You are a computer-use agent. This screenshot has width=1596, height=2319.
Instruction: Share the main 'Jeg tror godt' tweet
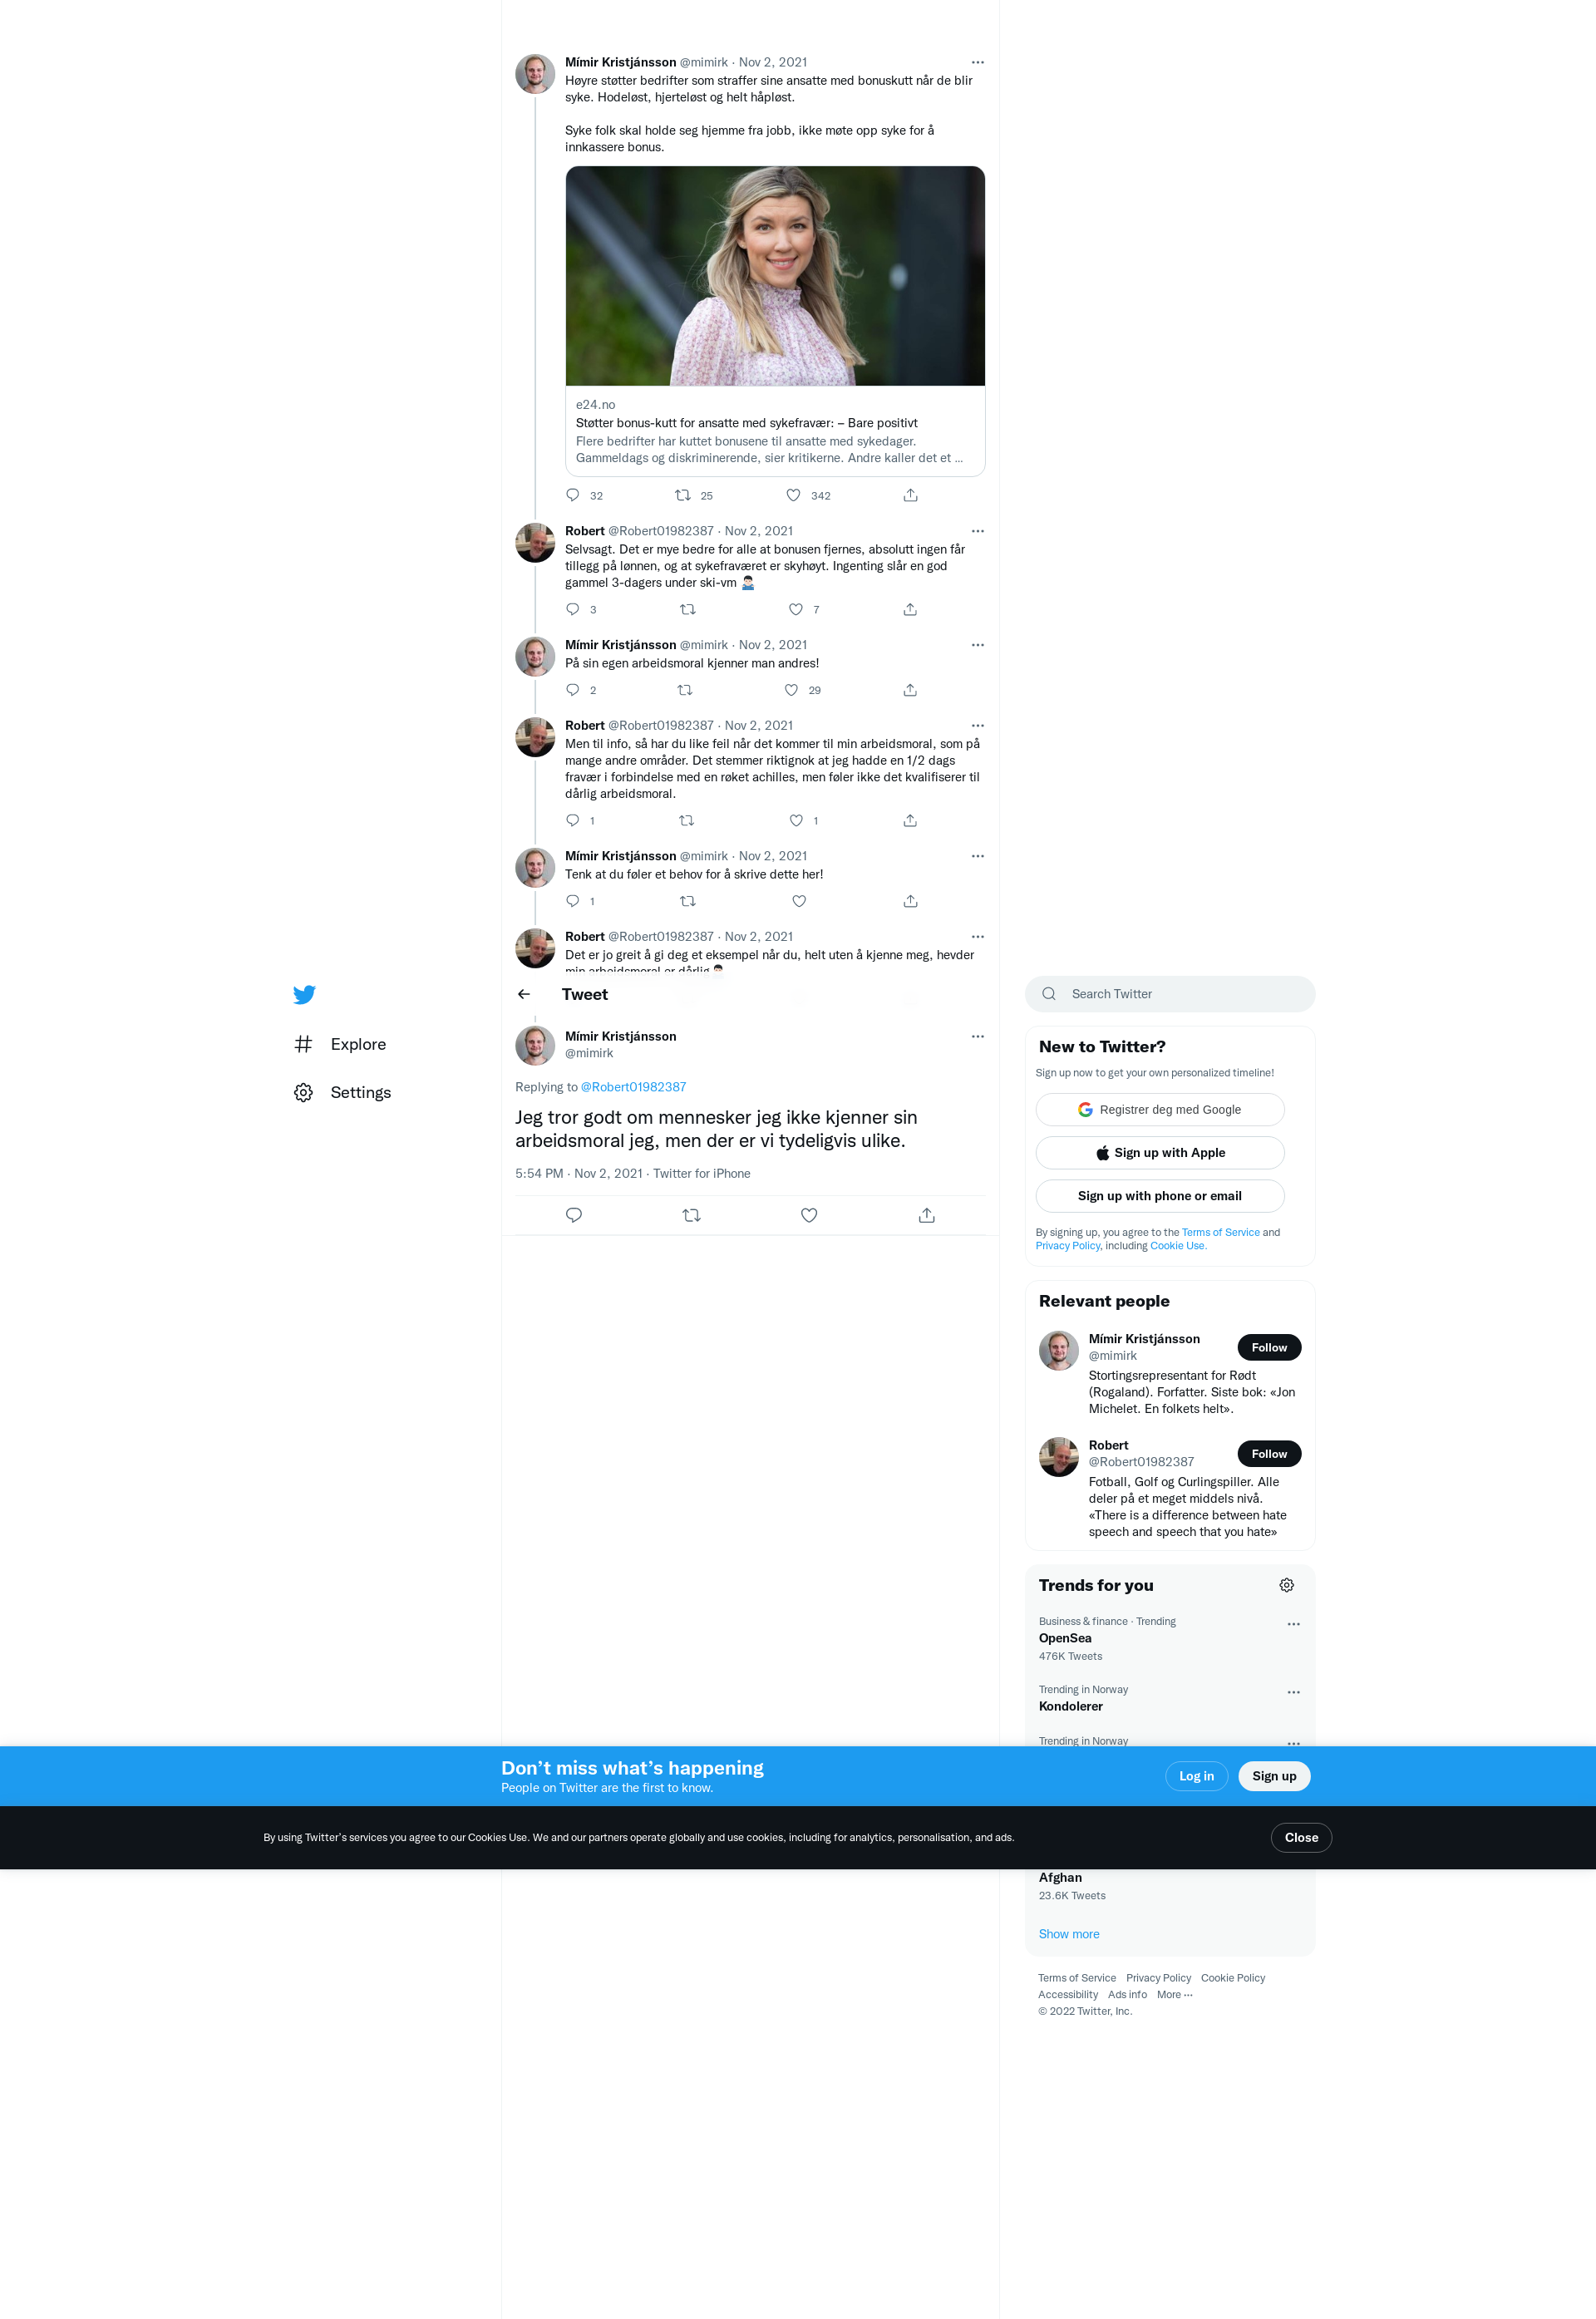click(x=927, y=1215)
